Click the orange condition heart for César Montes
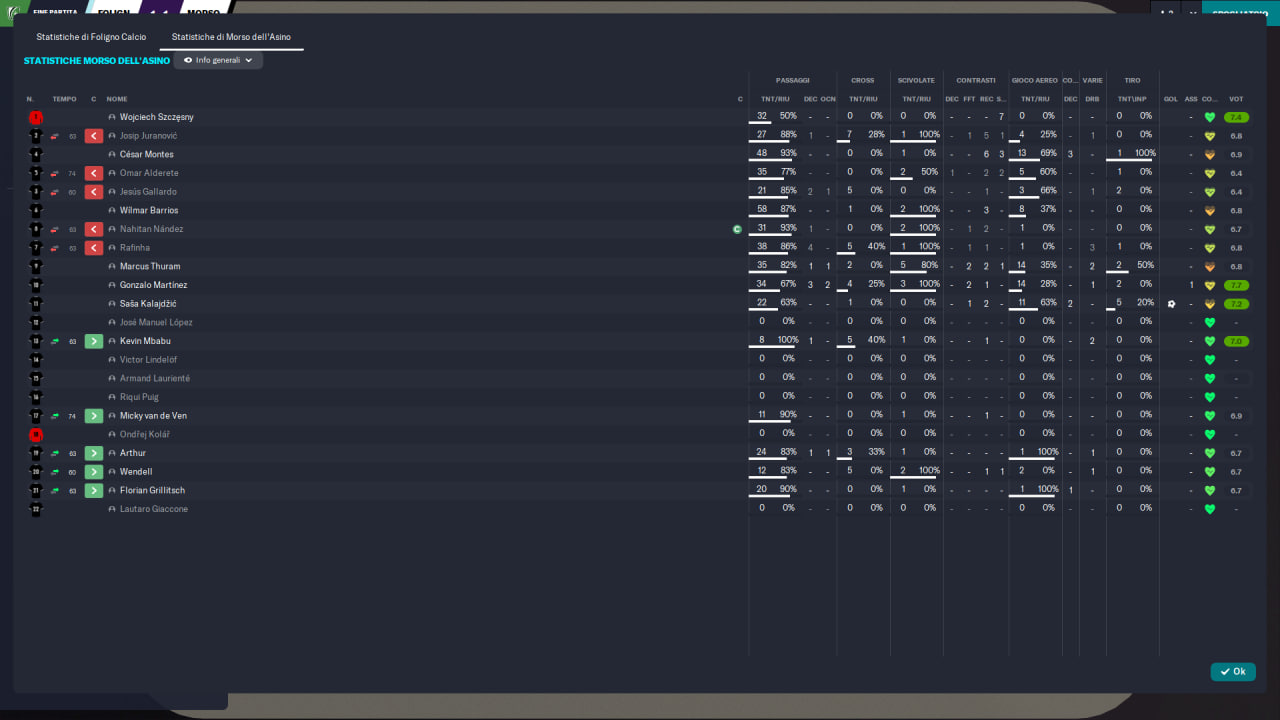Viewport: 1280px width, 720px height. [1210, 155]
